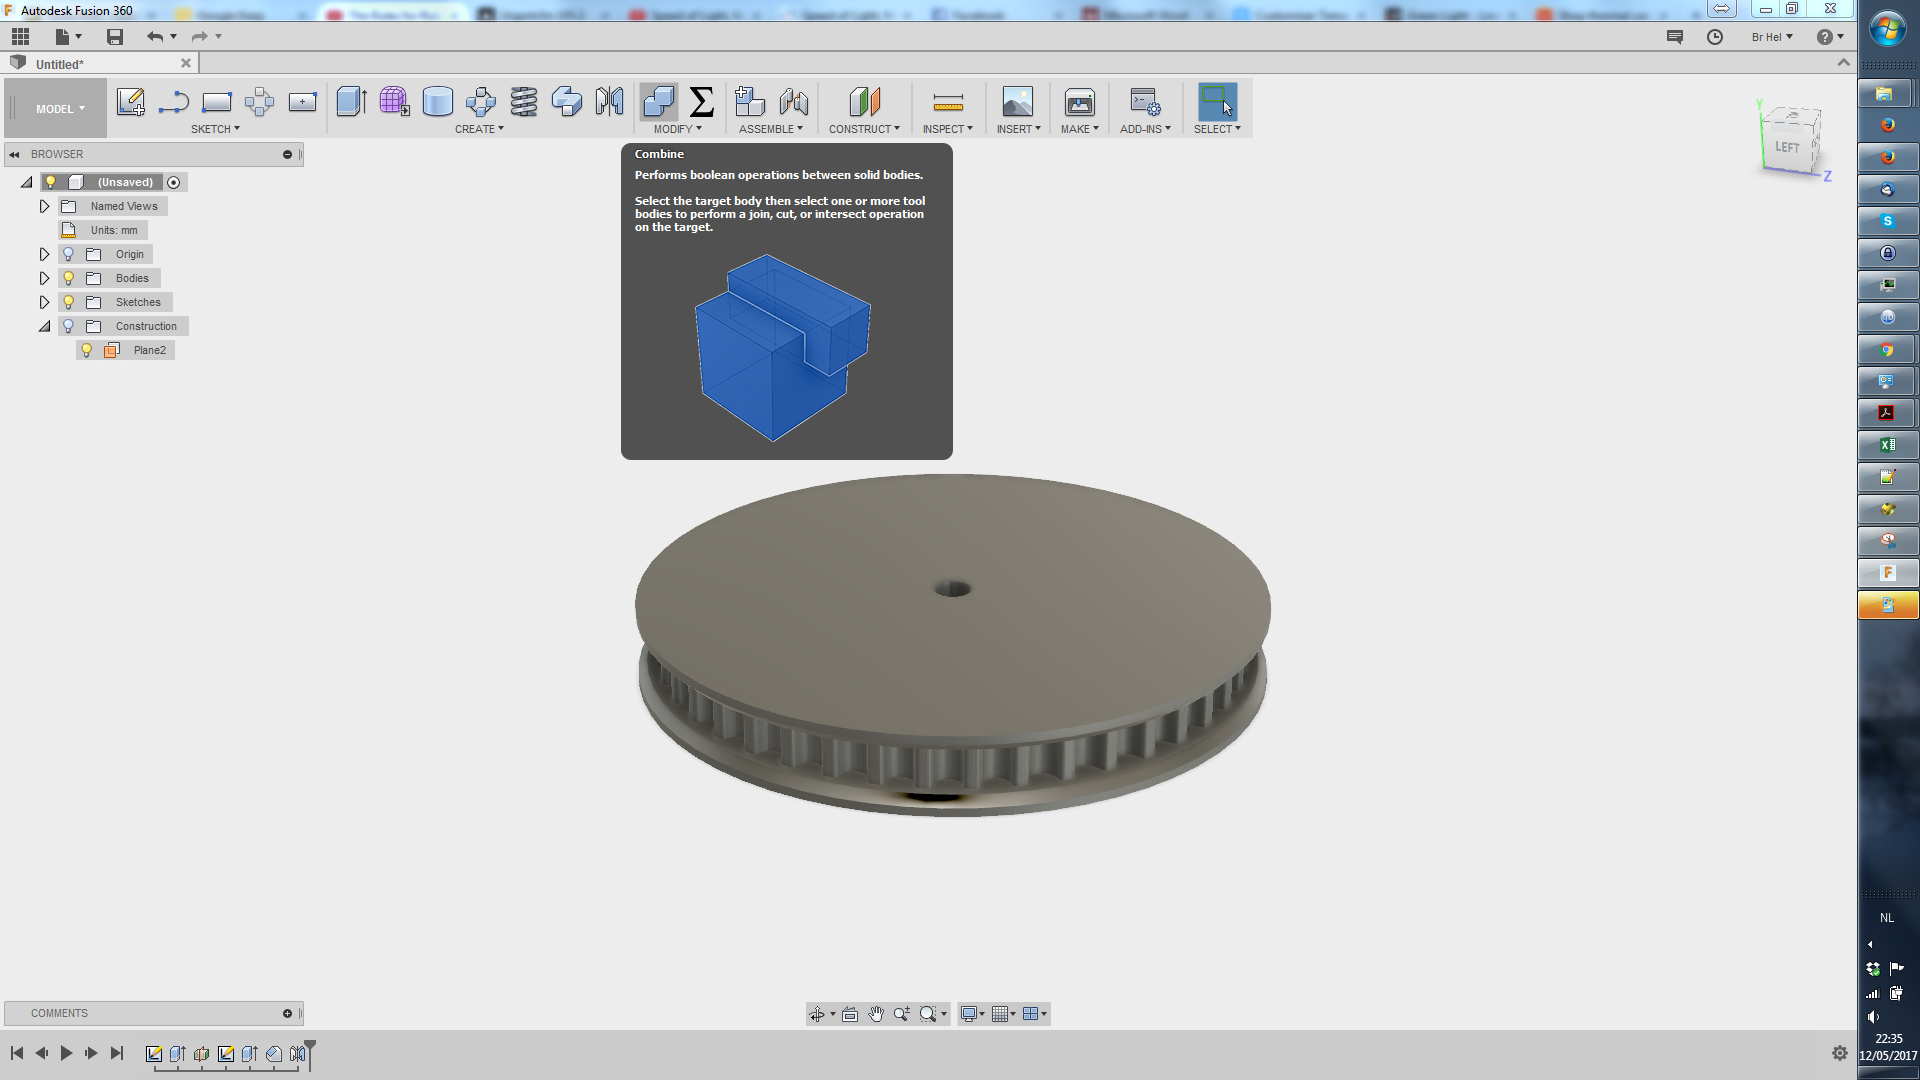
Task: Toggle visibility of Plane2 construction plane
Action: 87,349
